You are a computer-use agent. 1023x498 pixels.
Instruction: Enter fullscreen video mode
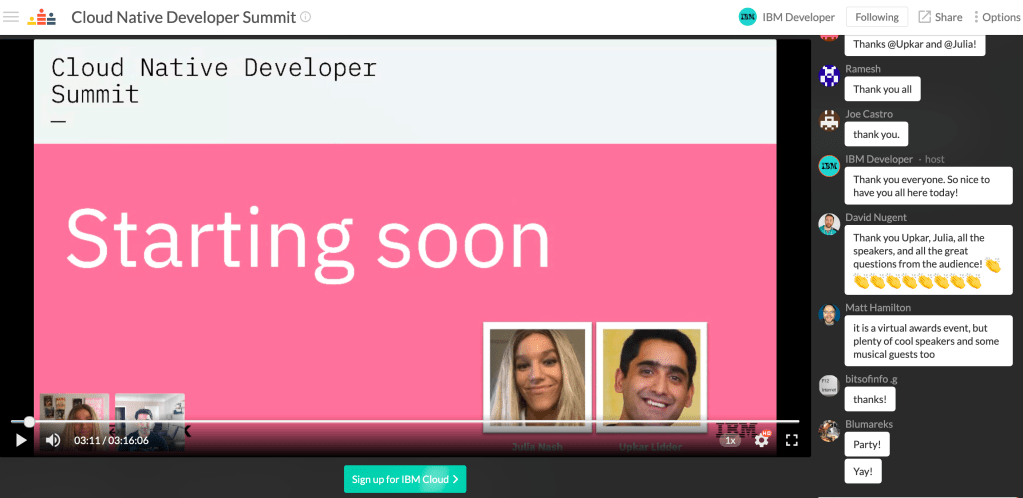point(791,440)
